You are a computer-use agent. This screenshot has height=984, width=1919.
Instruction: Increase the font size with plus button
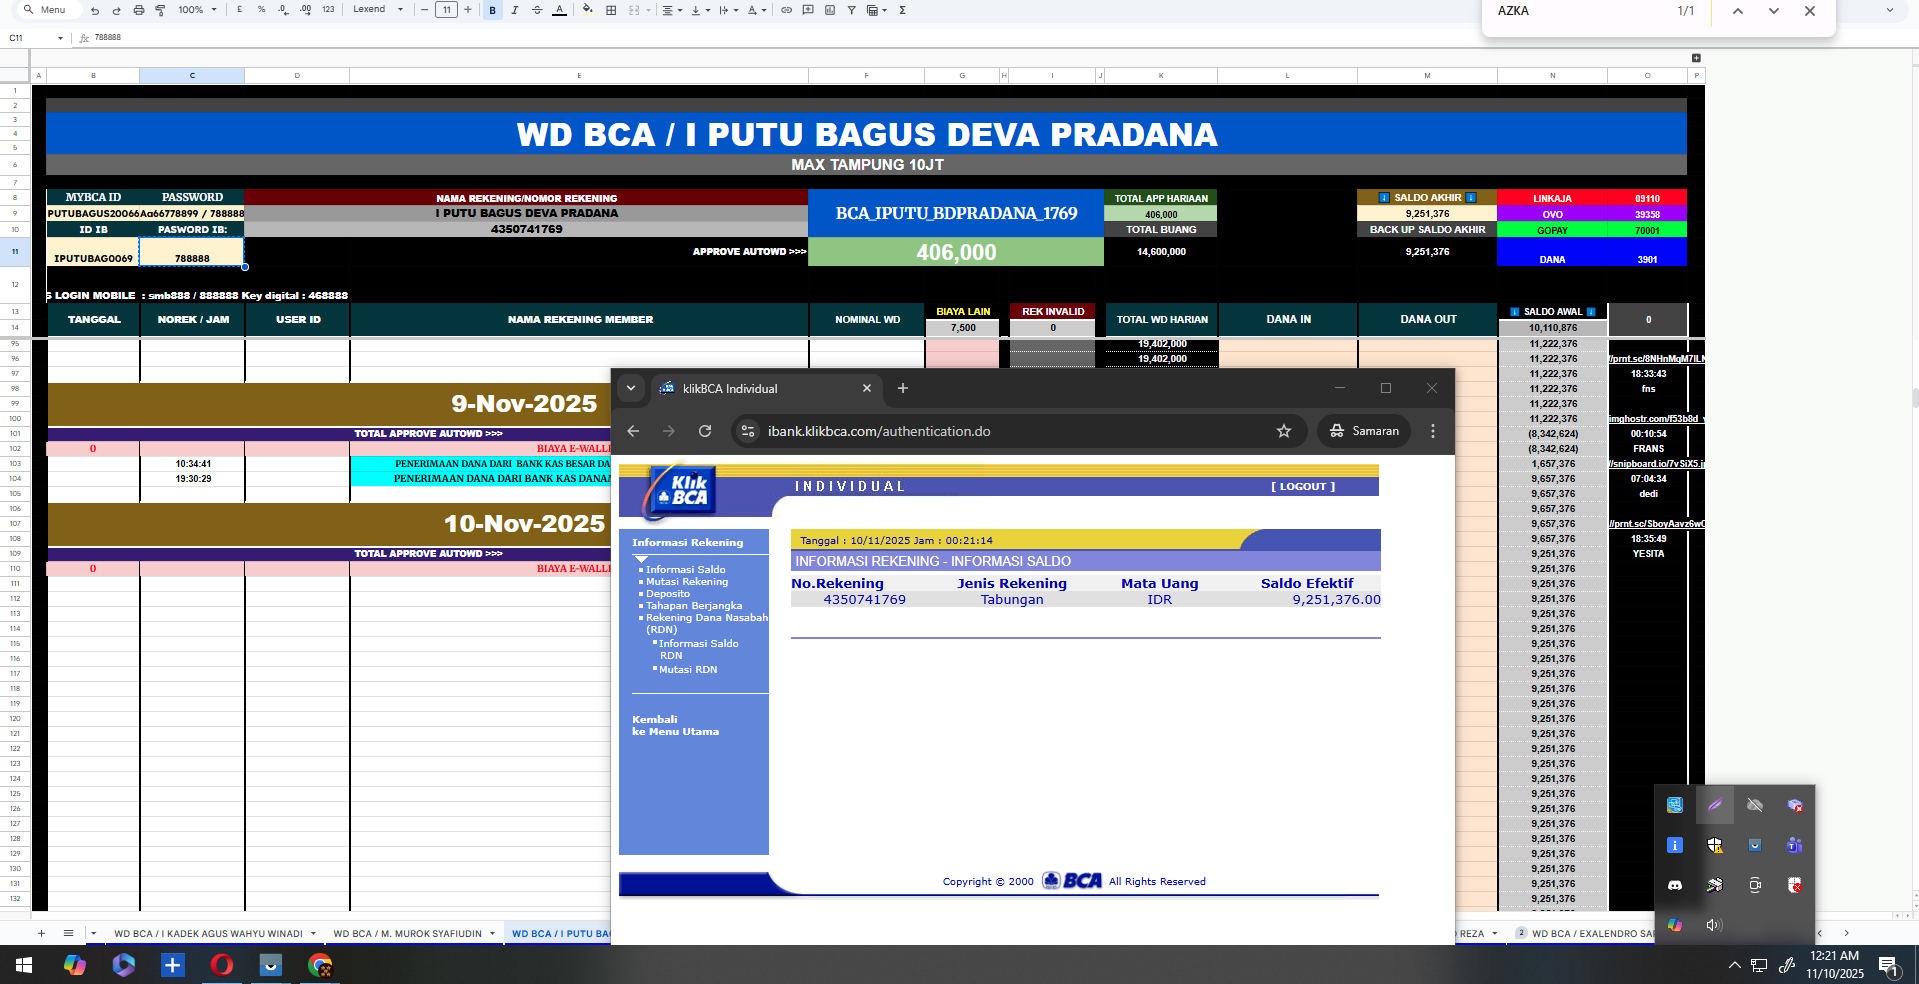[x=468, y=10]
